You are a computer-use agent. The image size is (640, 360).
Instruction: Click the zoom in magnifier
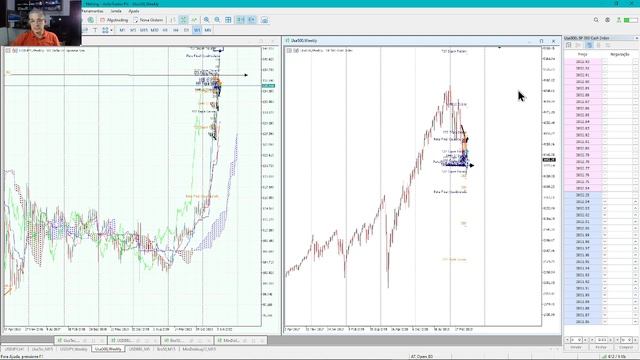coord(207,20)
